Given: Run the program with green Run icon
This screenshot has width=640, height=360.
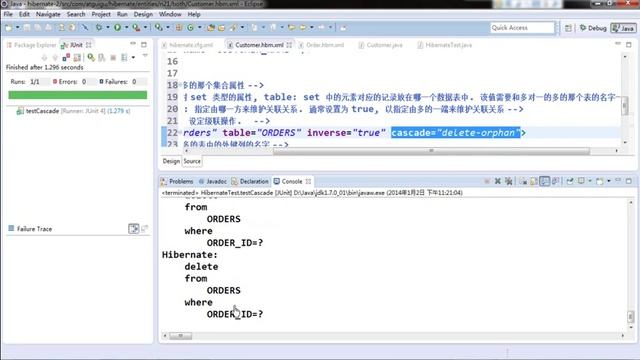Looking at the screenshot, I should [118, 28].
